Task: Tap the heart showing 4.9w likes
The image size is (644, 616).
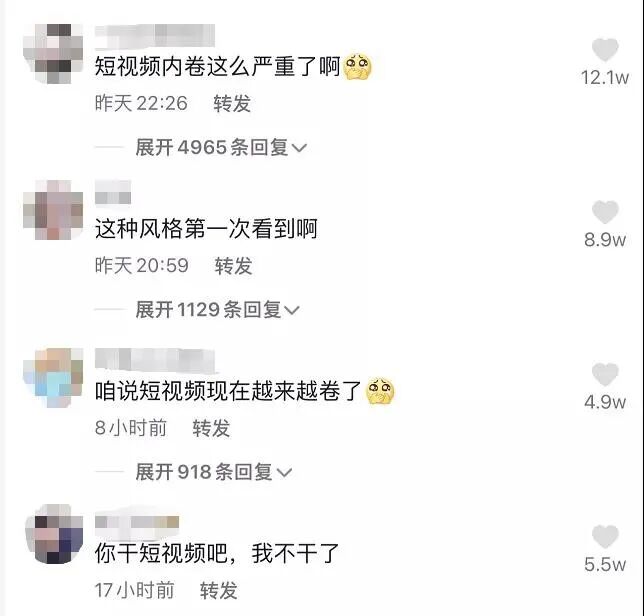Action: (x=605, y=375)
